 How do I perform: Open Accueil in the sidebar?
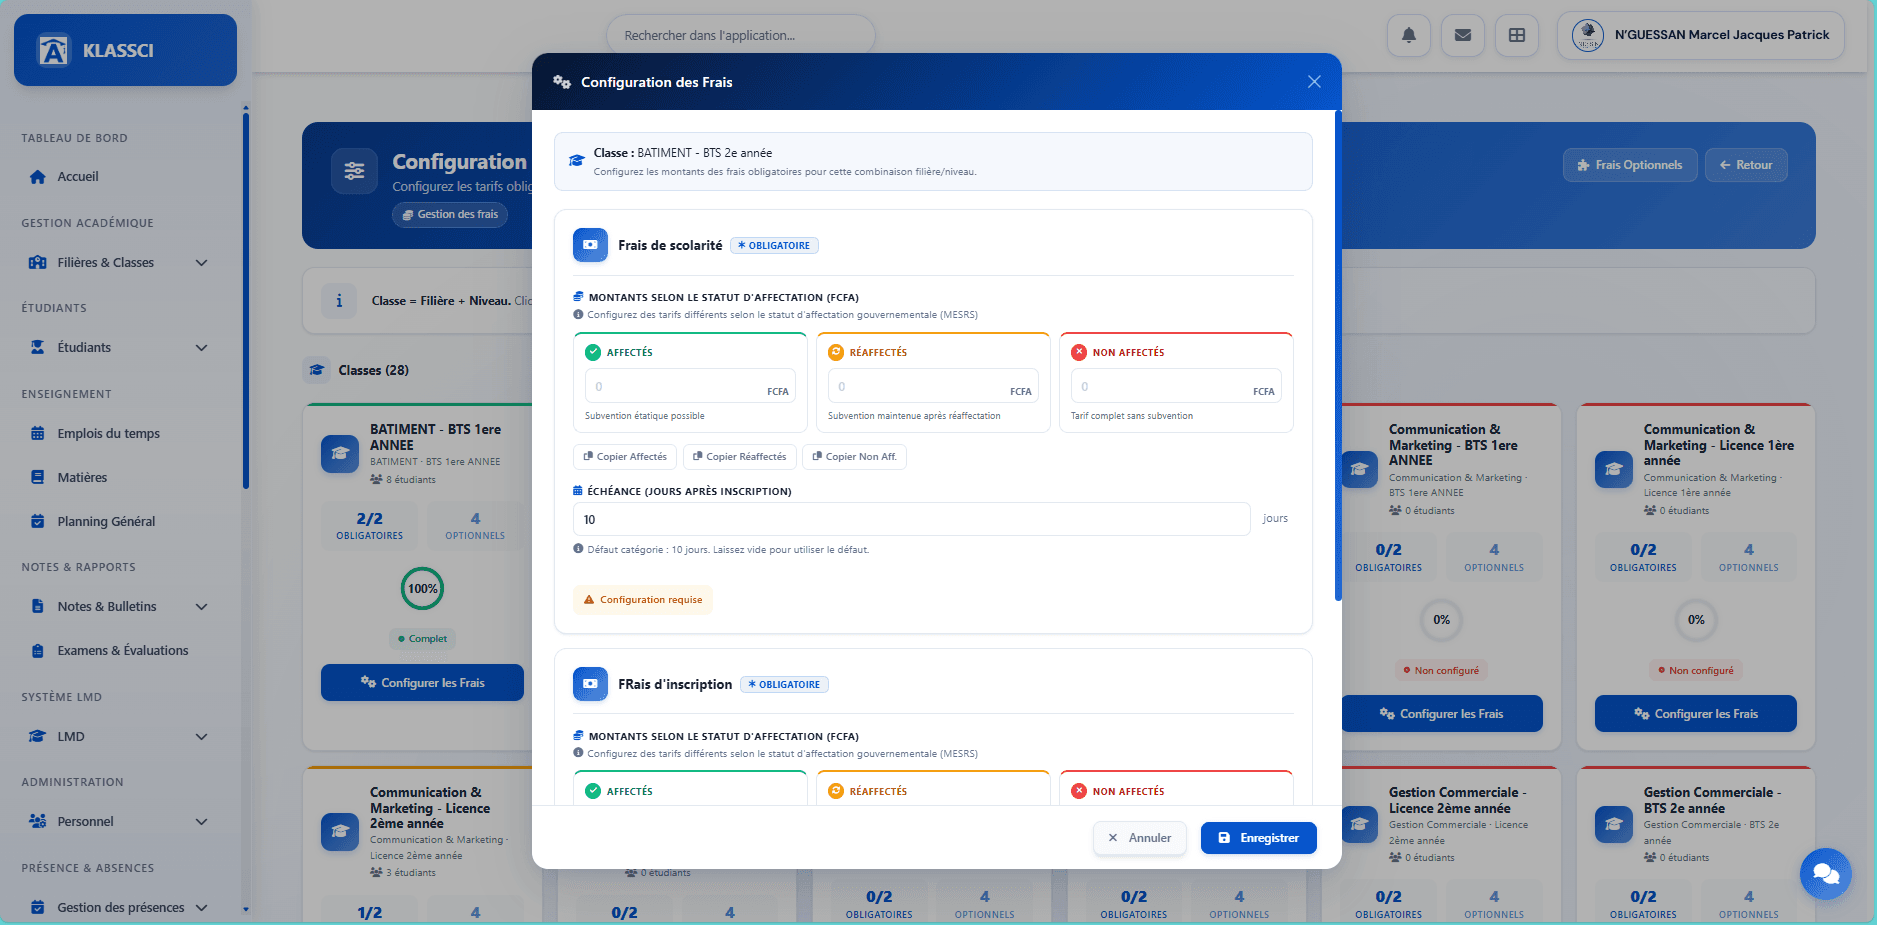[78, 177]
